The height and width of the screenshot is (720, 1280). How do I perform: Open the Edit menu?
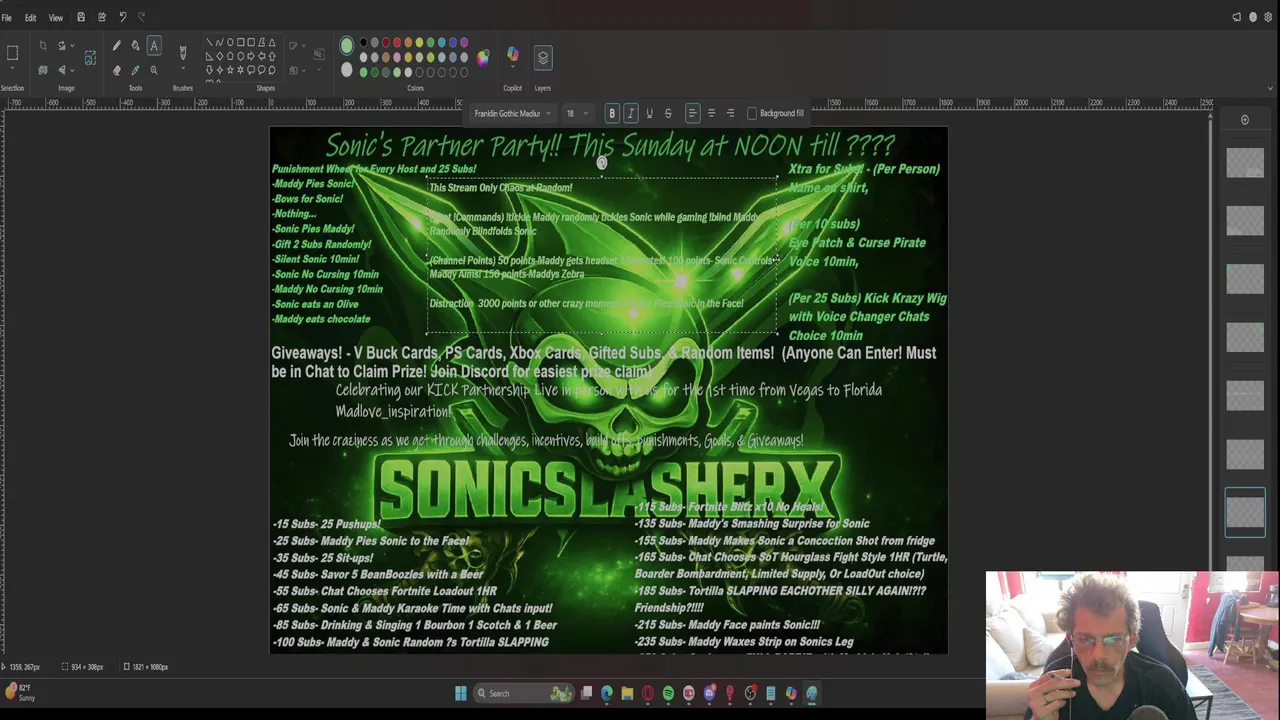[30, 18]
